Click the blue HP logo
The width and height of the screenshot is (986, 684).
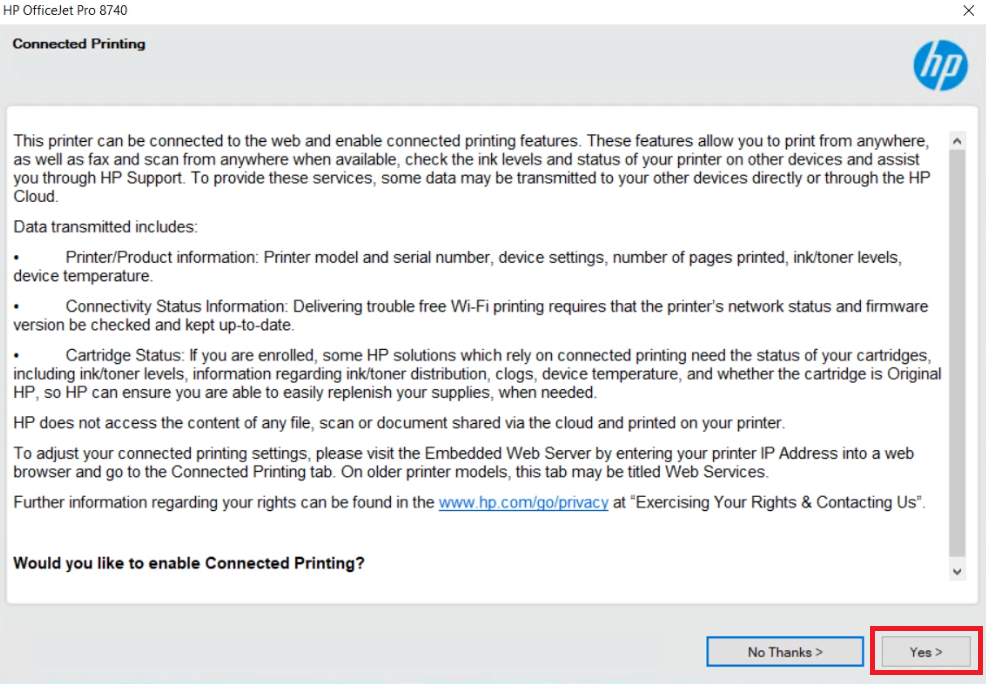pos(940,65)
